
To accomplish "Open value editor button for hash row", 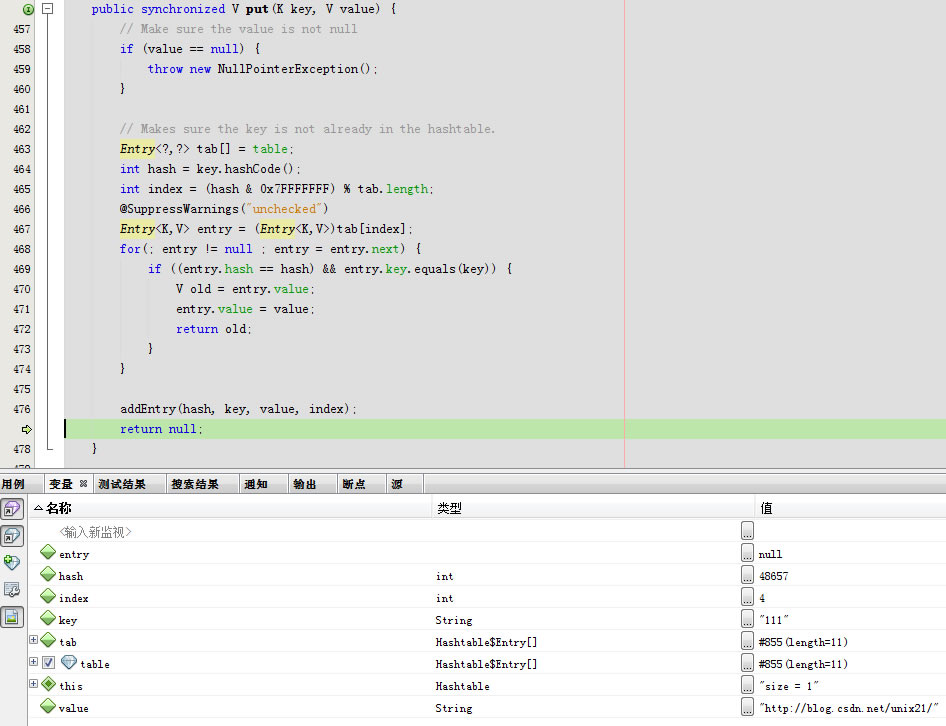I will pos(747,575).
